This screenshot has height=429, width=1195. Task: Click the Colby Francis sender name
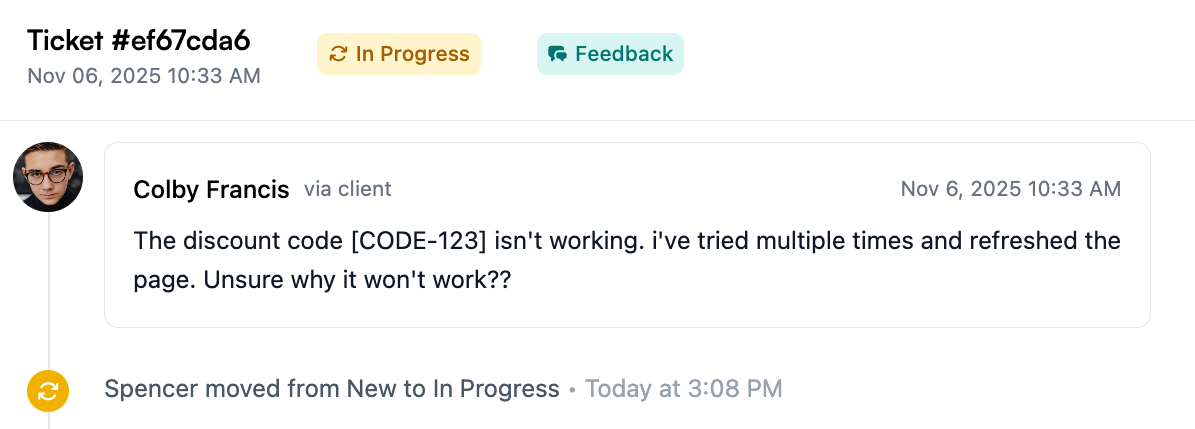[211, 189]
